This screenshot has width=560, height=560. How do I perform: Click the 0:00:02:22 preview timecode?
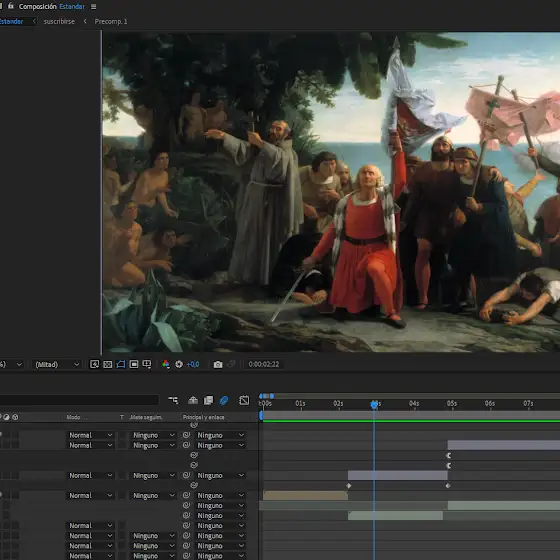(x=264, y=364)
